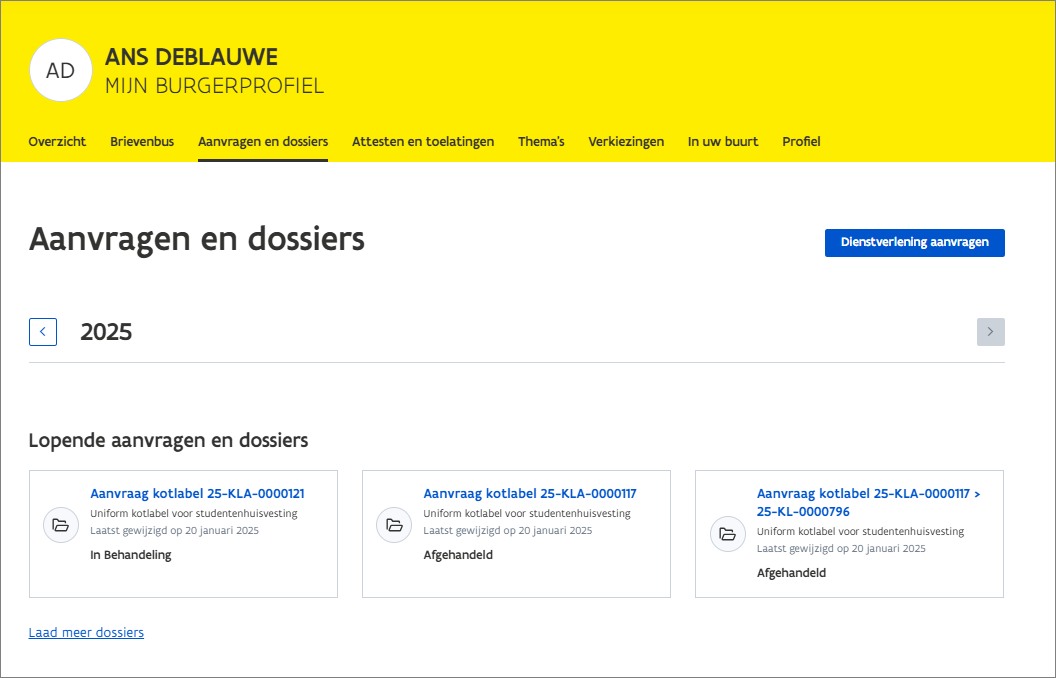This screenshot has width=1056, height=678.
Task: Switch to In uw buurt tab
Action: coord(723,142)
